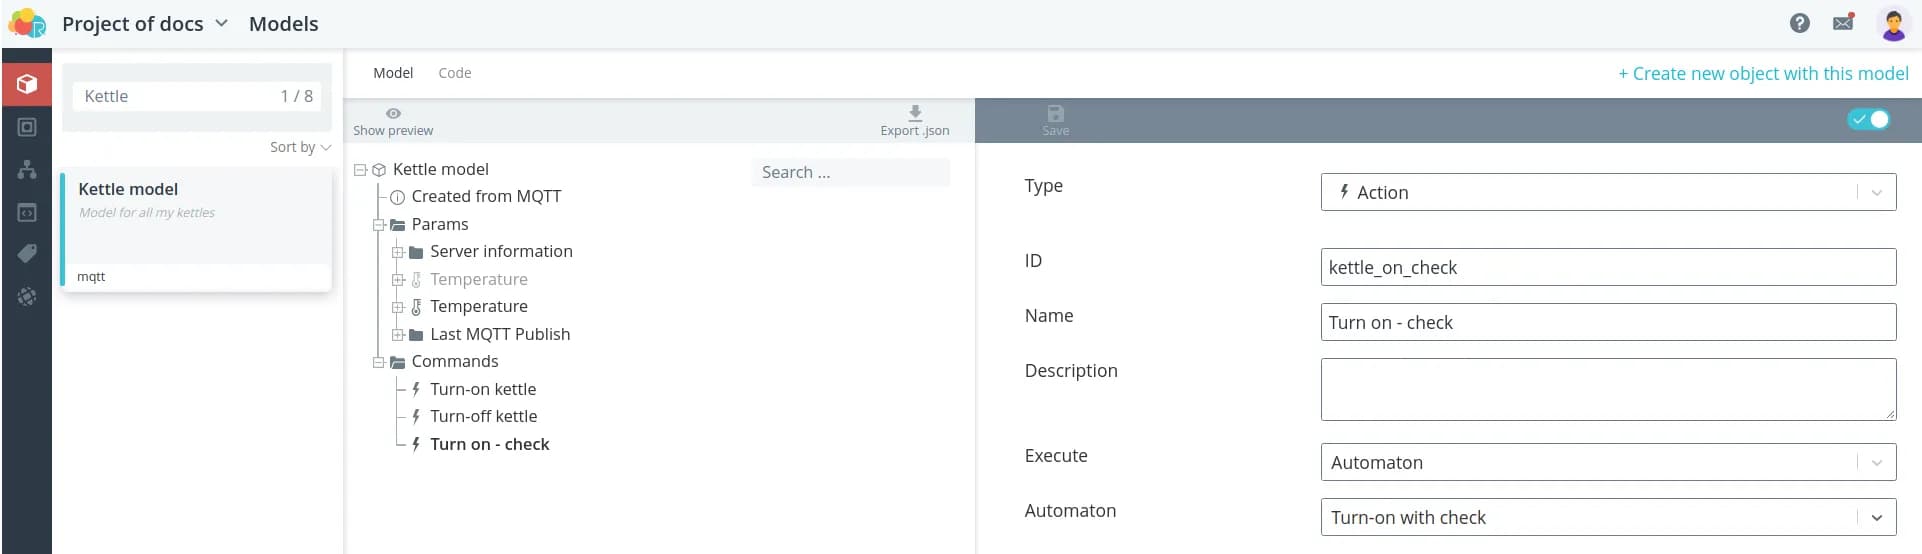
Task: Open the Sort by menu
Action: pyautogui.click(x=299, y=147)
